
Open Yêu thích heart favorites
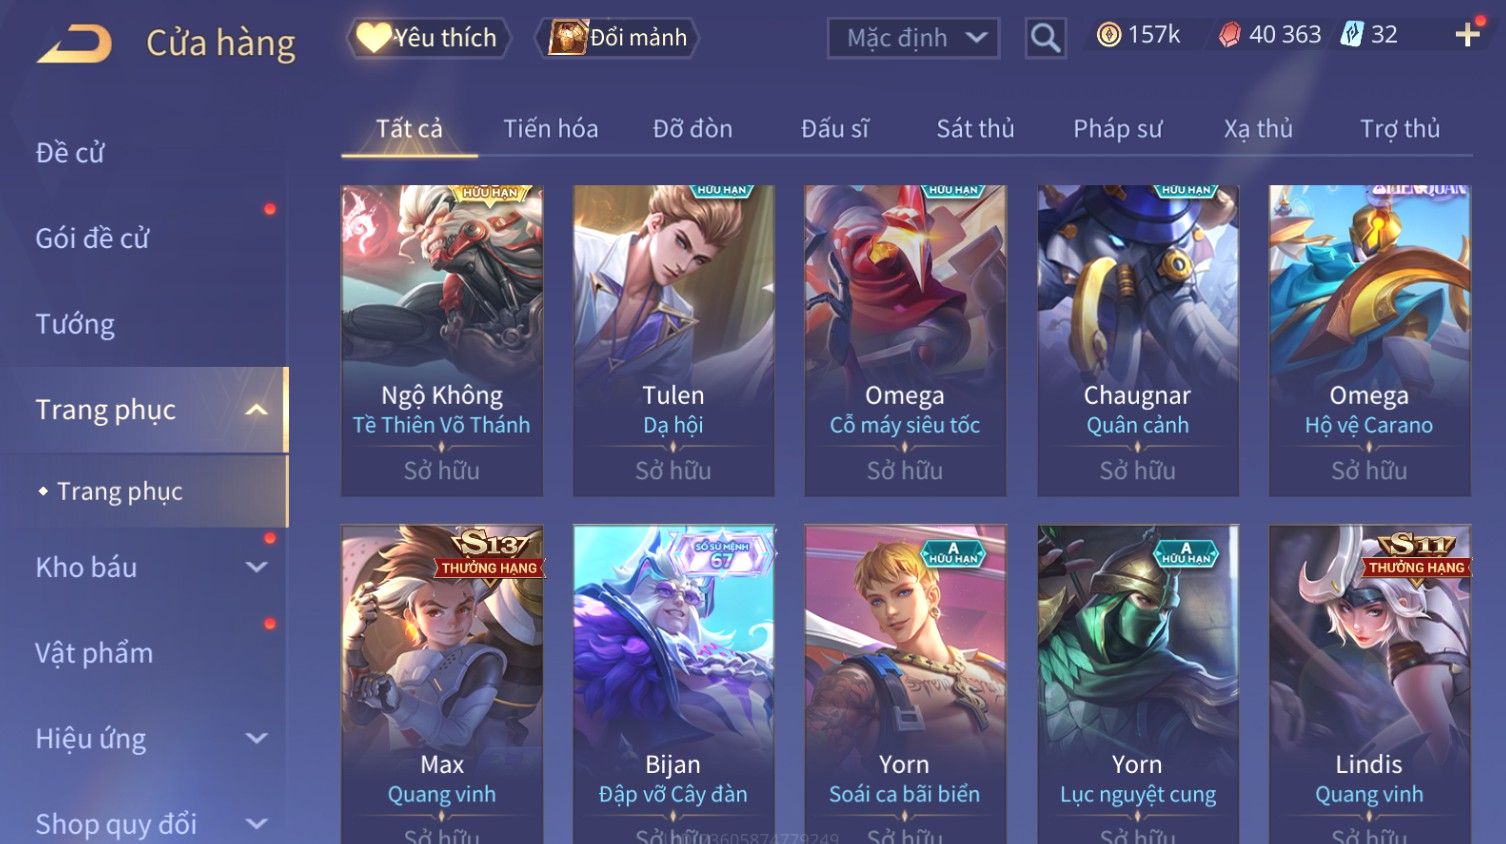tap(428, 38)
